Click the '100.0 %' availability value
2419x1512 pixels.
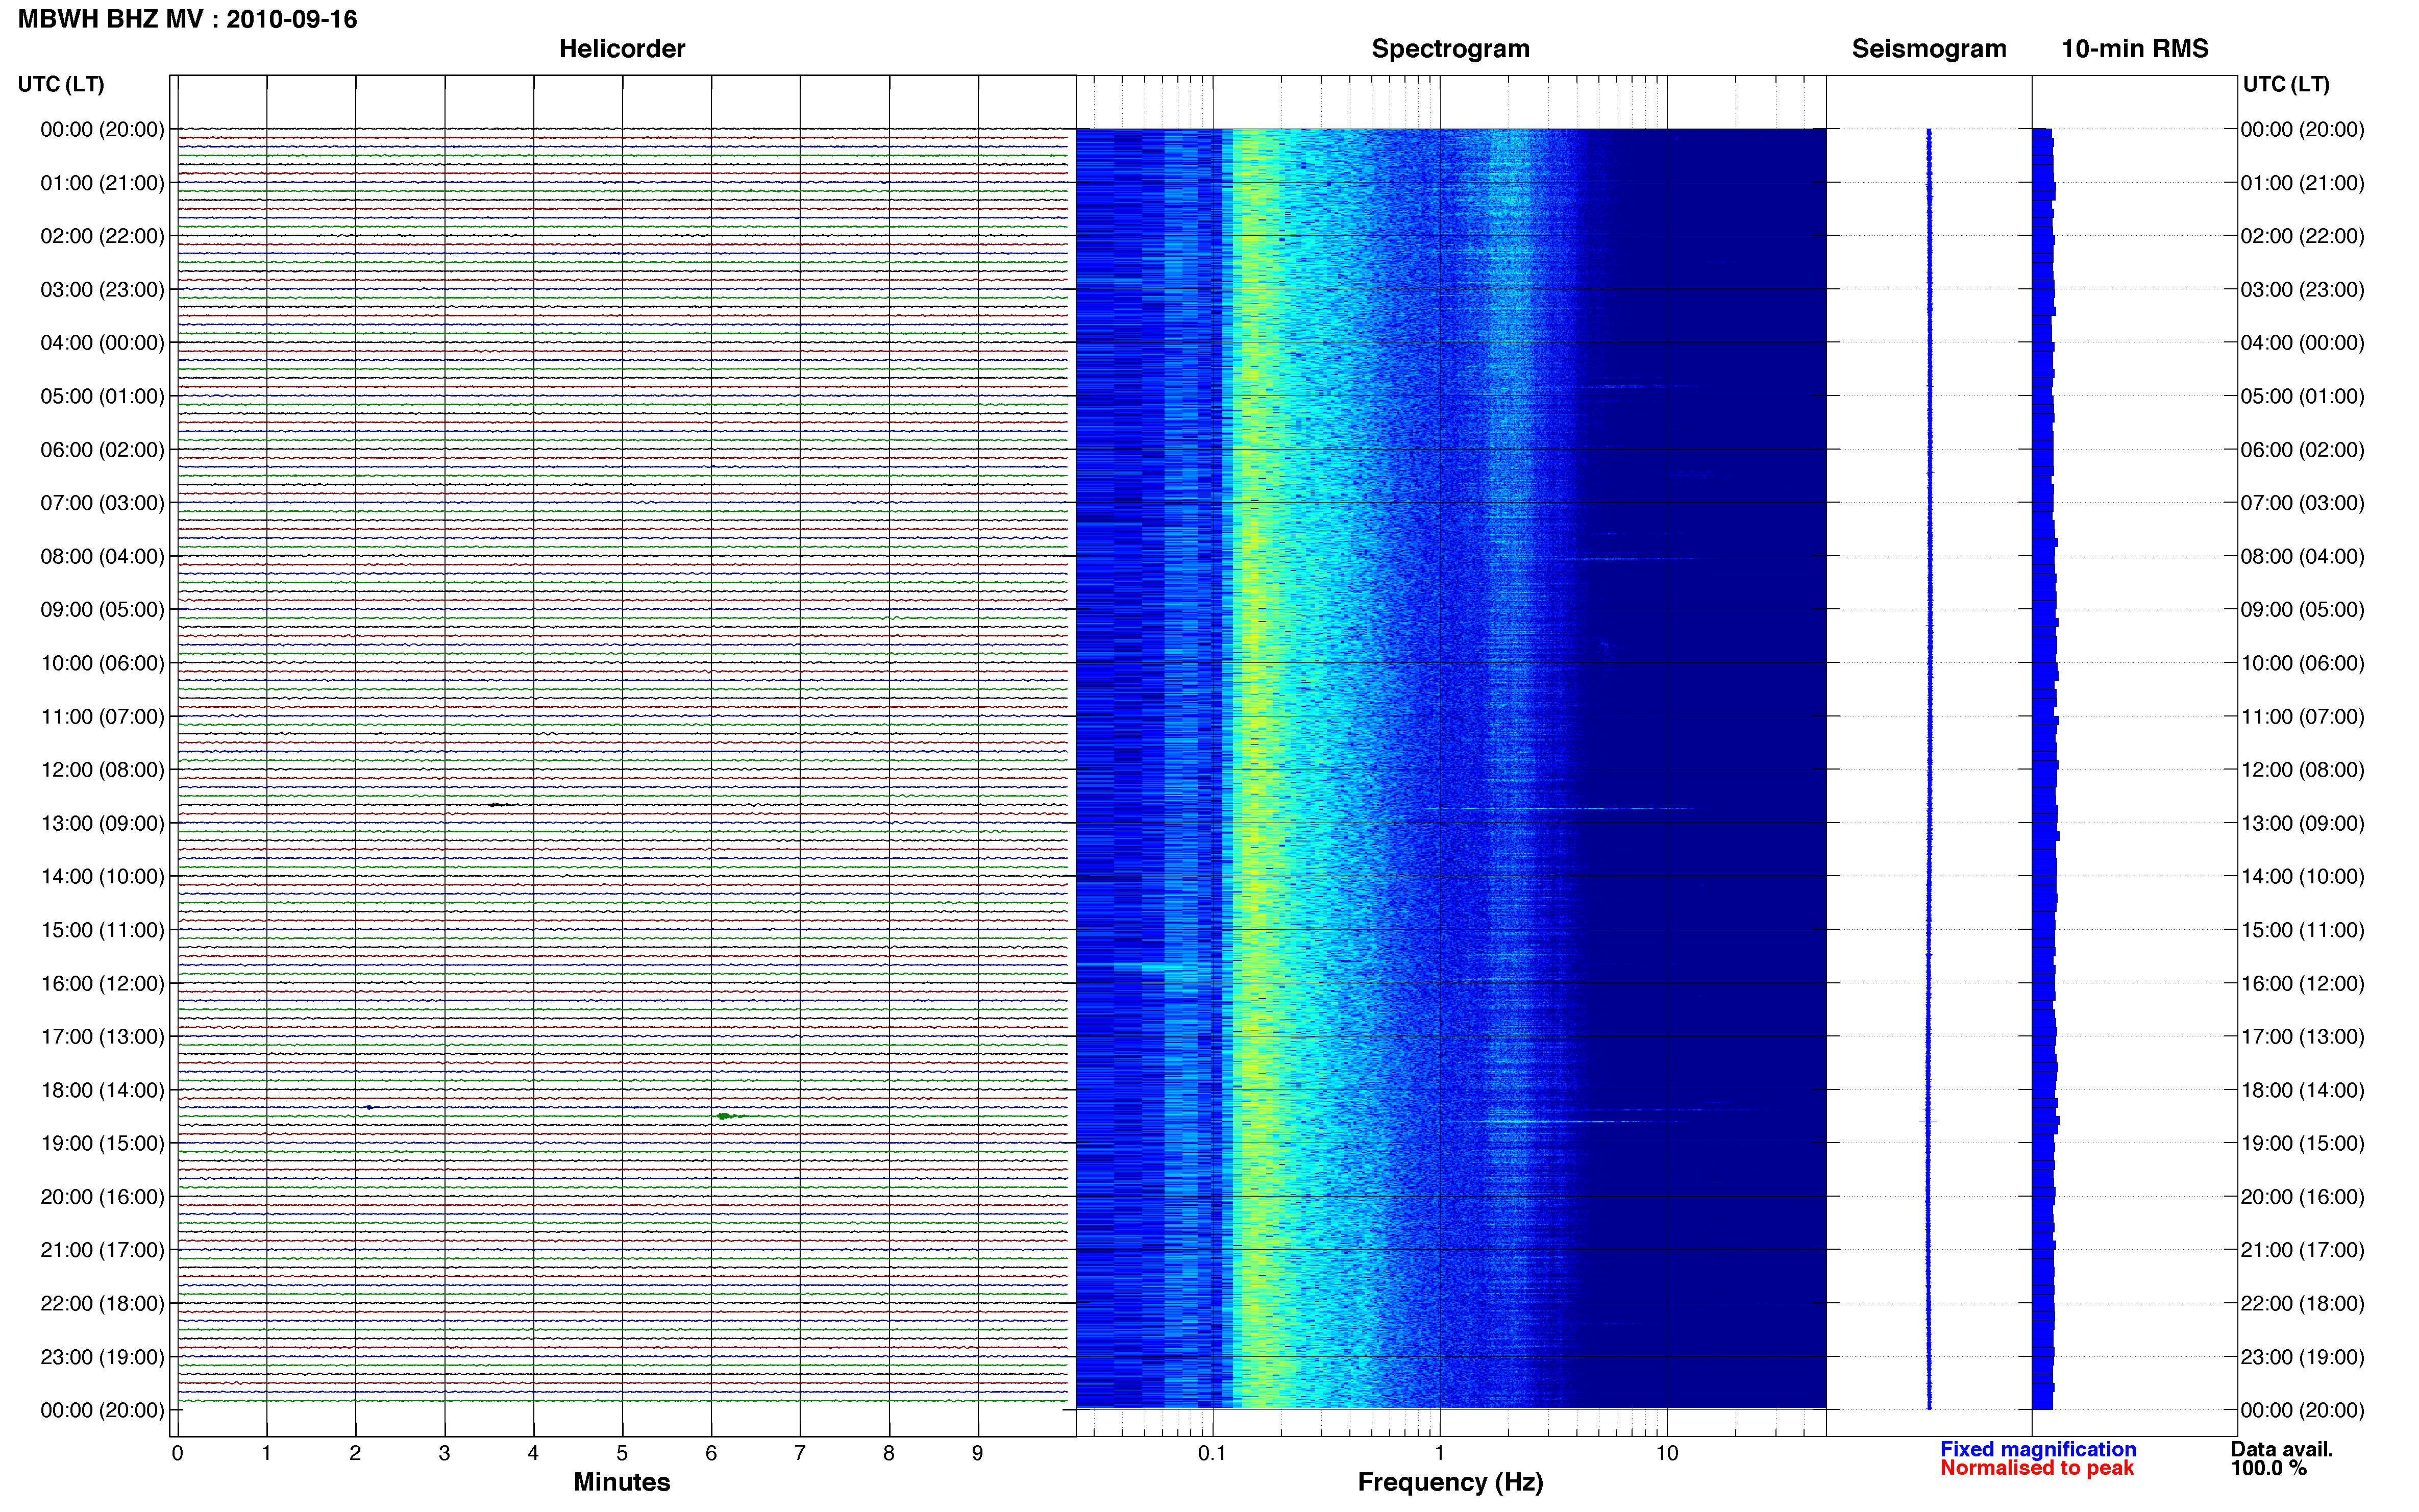2268,1468
